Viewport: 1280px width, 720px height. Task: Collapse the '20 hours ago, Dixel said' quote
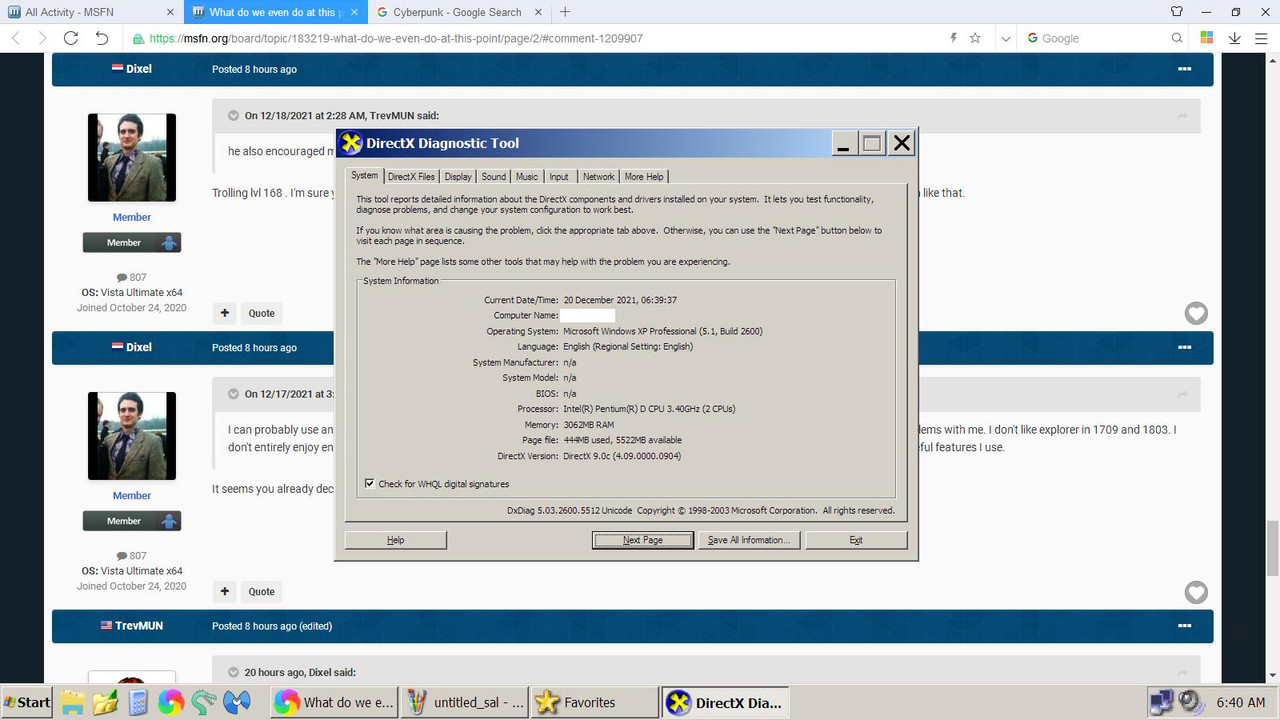coord(234,672)
